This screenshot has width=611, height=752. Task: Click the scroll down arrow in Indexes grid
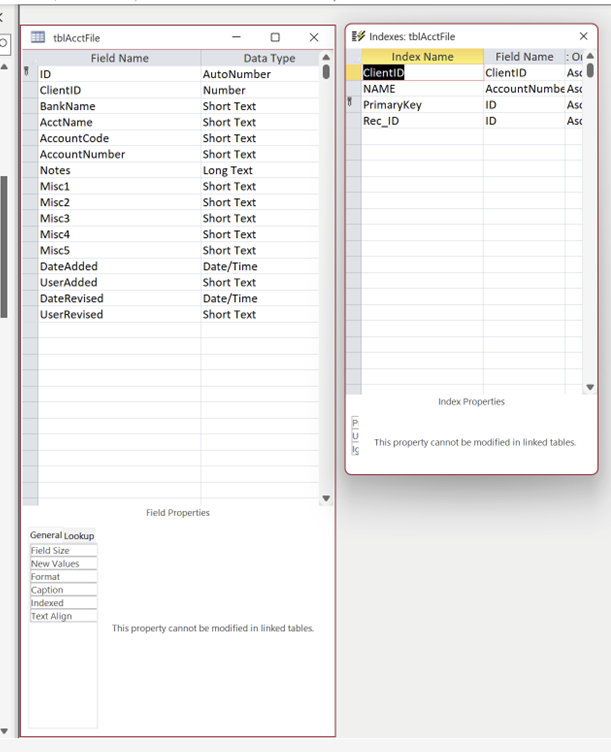(x=590, y=387)
